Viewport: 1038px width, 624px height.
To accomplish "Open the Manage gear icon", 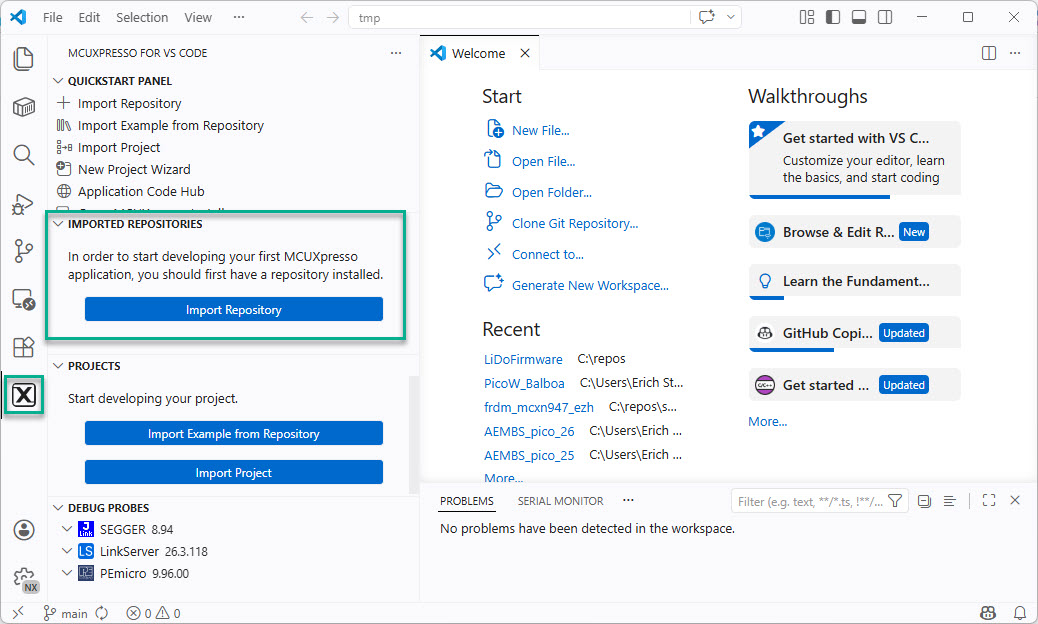I will tap(23, 578).
